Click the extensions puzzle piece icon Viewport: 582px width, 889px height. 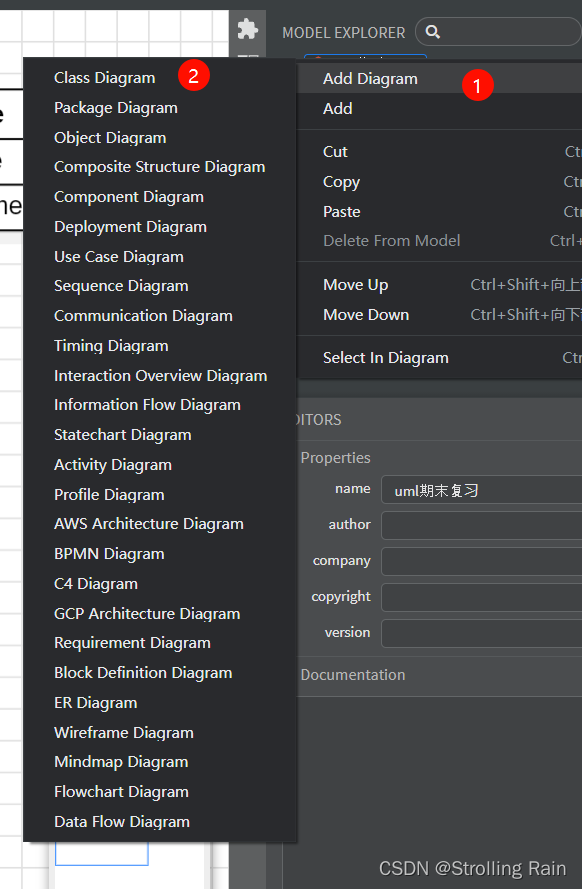coord(247,31)
